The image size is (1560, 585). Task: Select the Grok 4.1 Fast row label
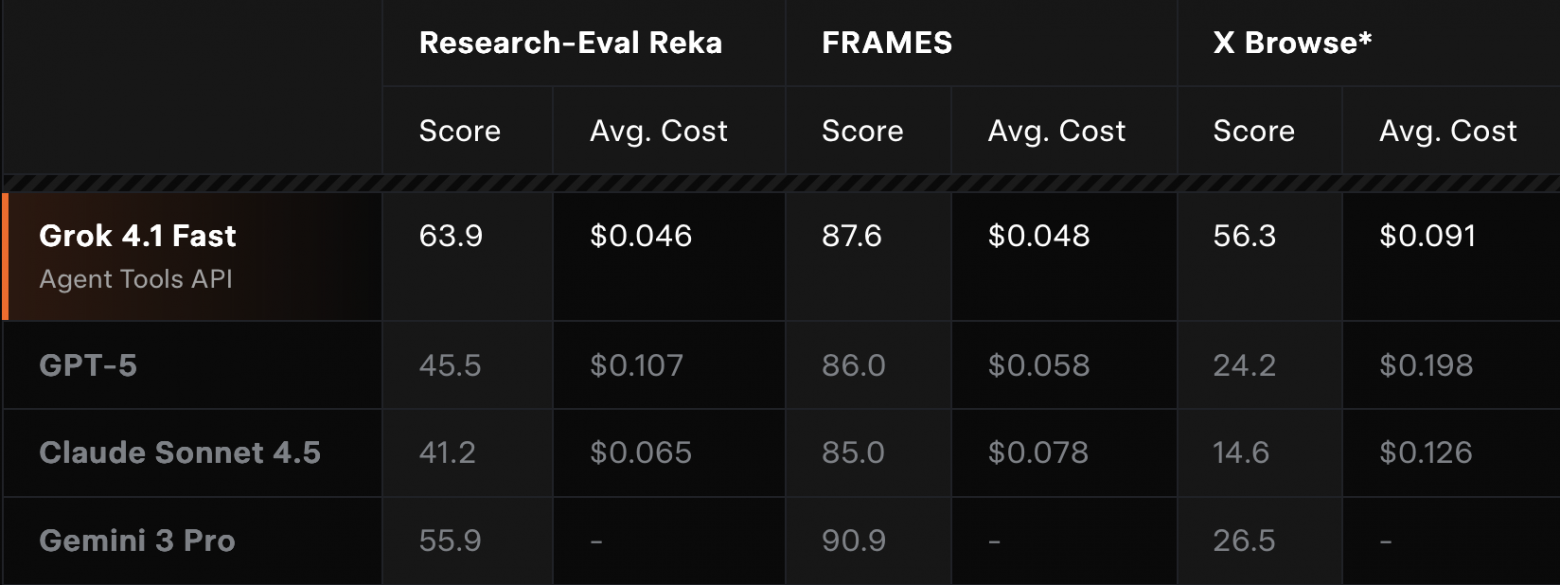click(x=138, y=236)
